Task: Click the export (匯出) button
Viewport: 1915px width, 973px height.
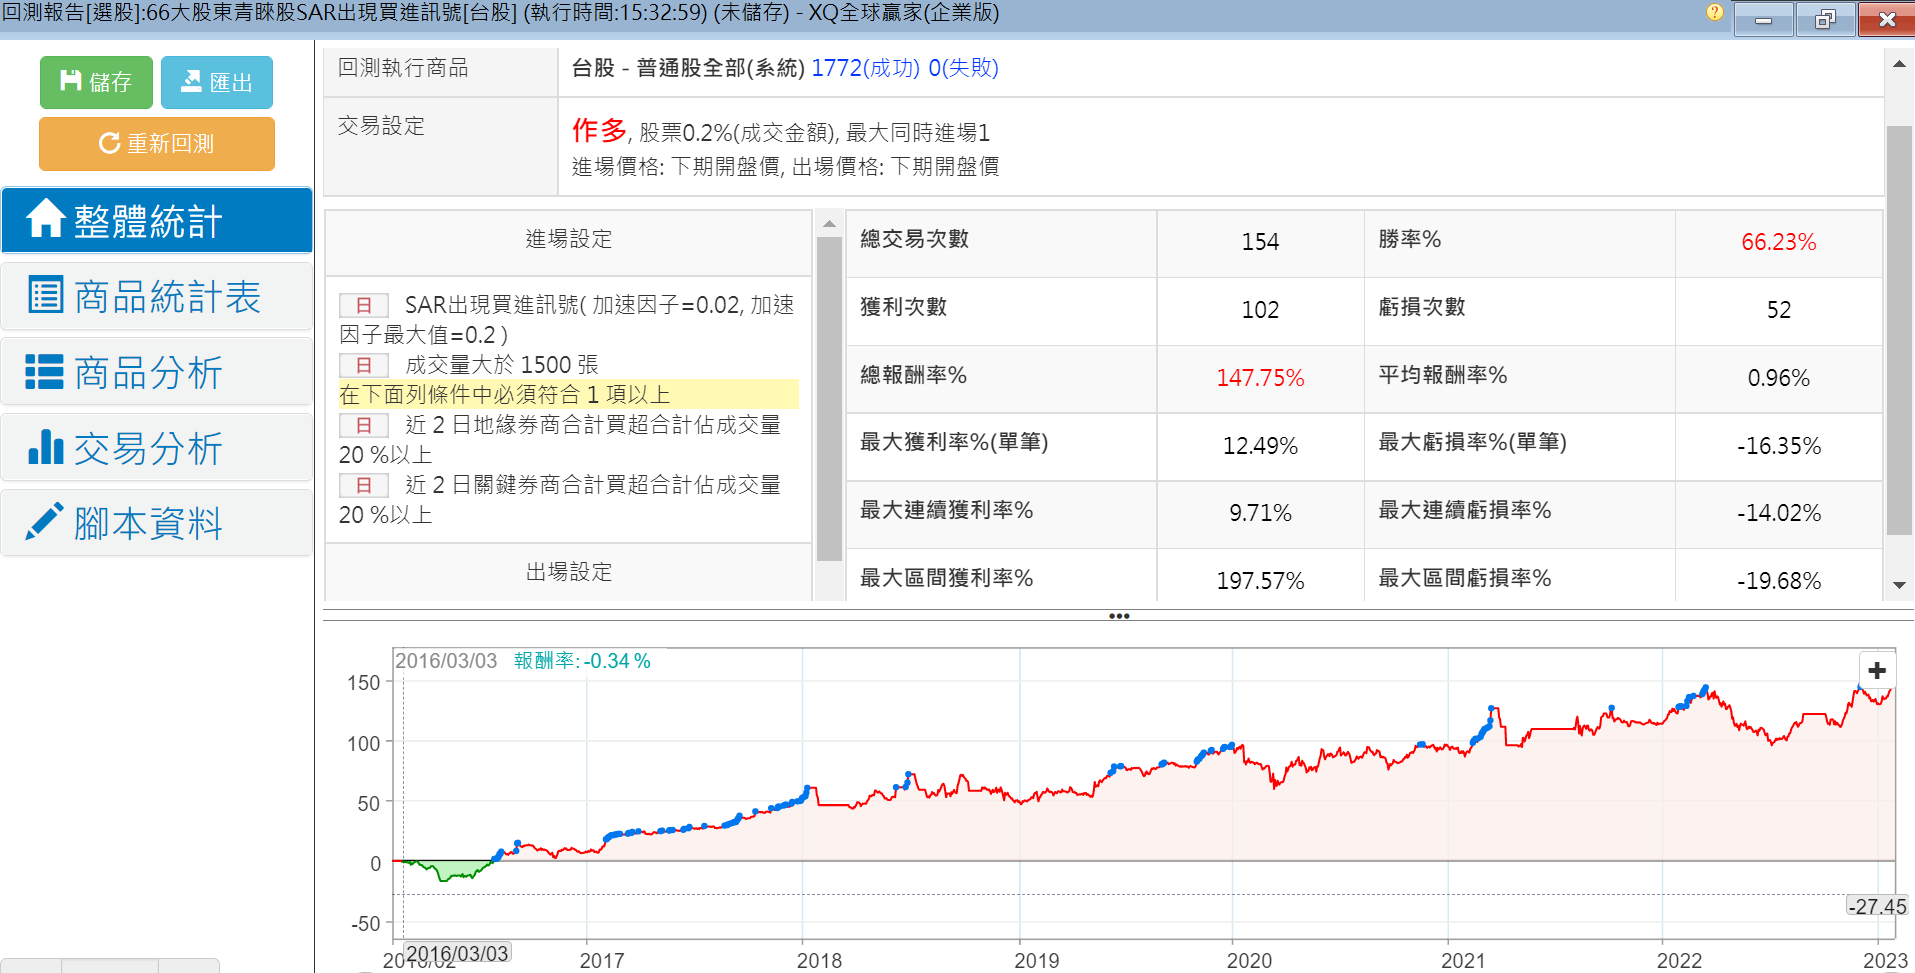Action: coord(216,82)
